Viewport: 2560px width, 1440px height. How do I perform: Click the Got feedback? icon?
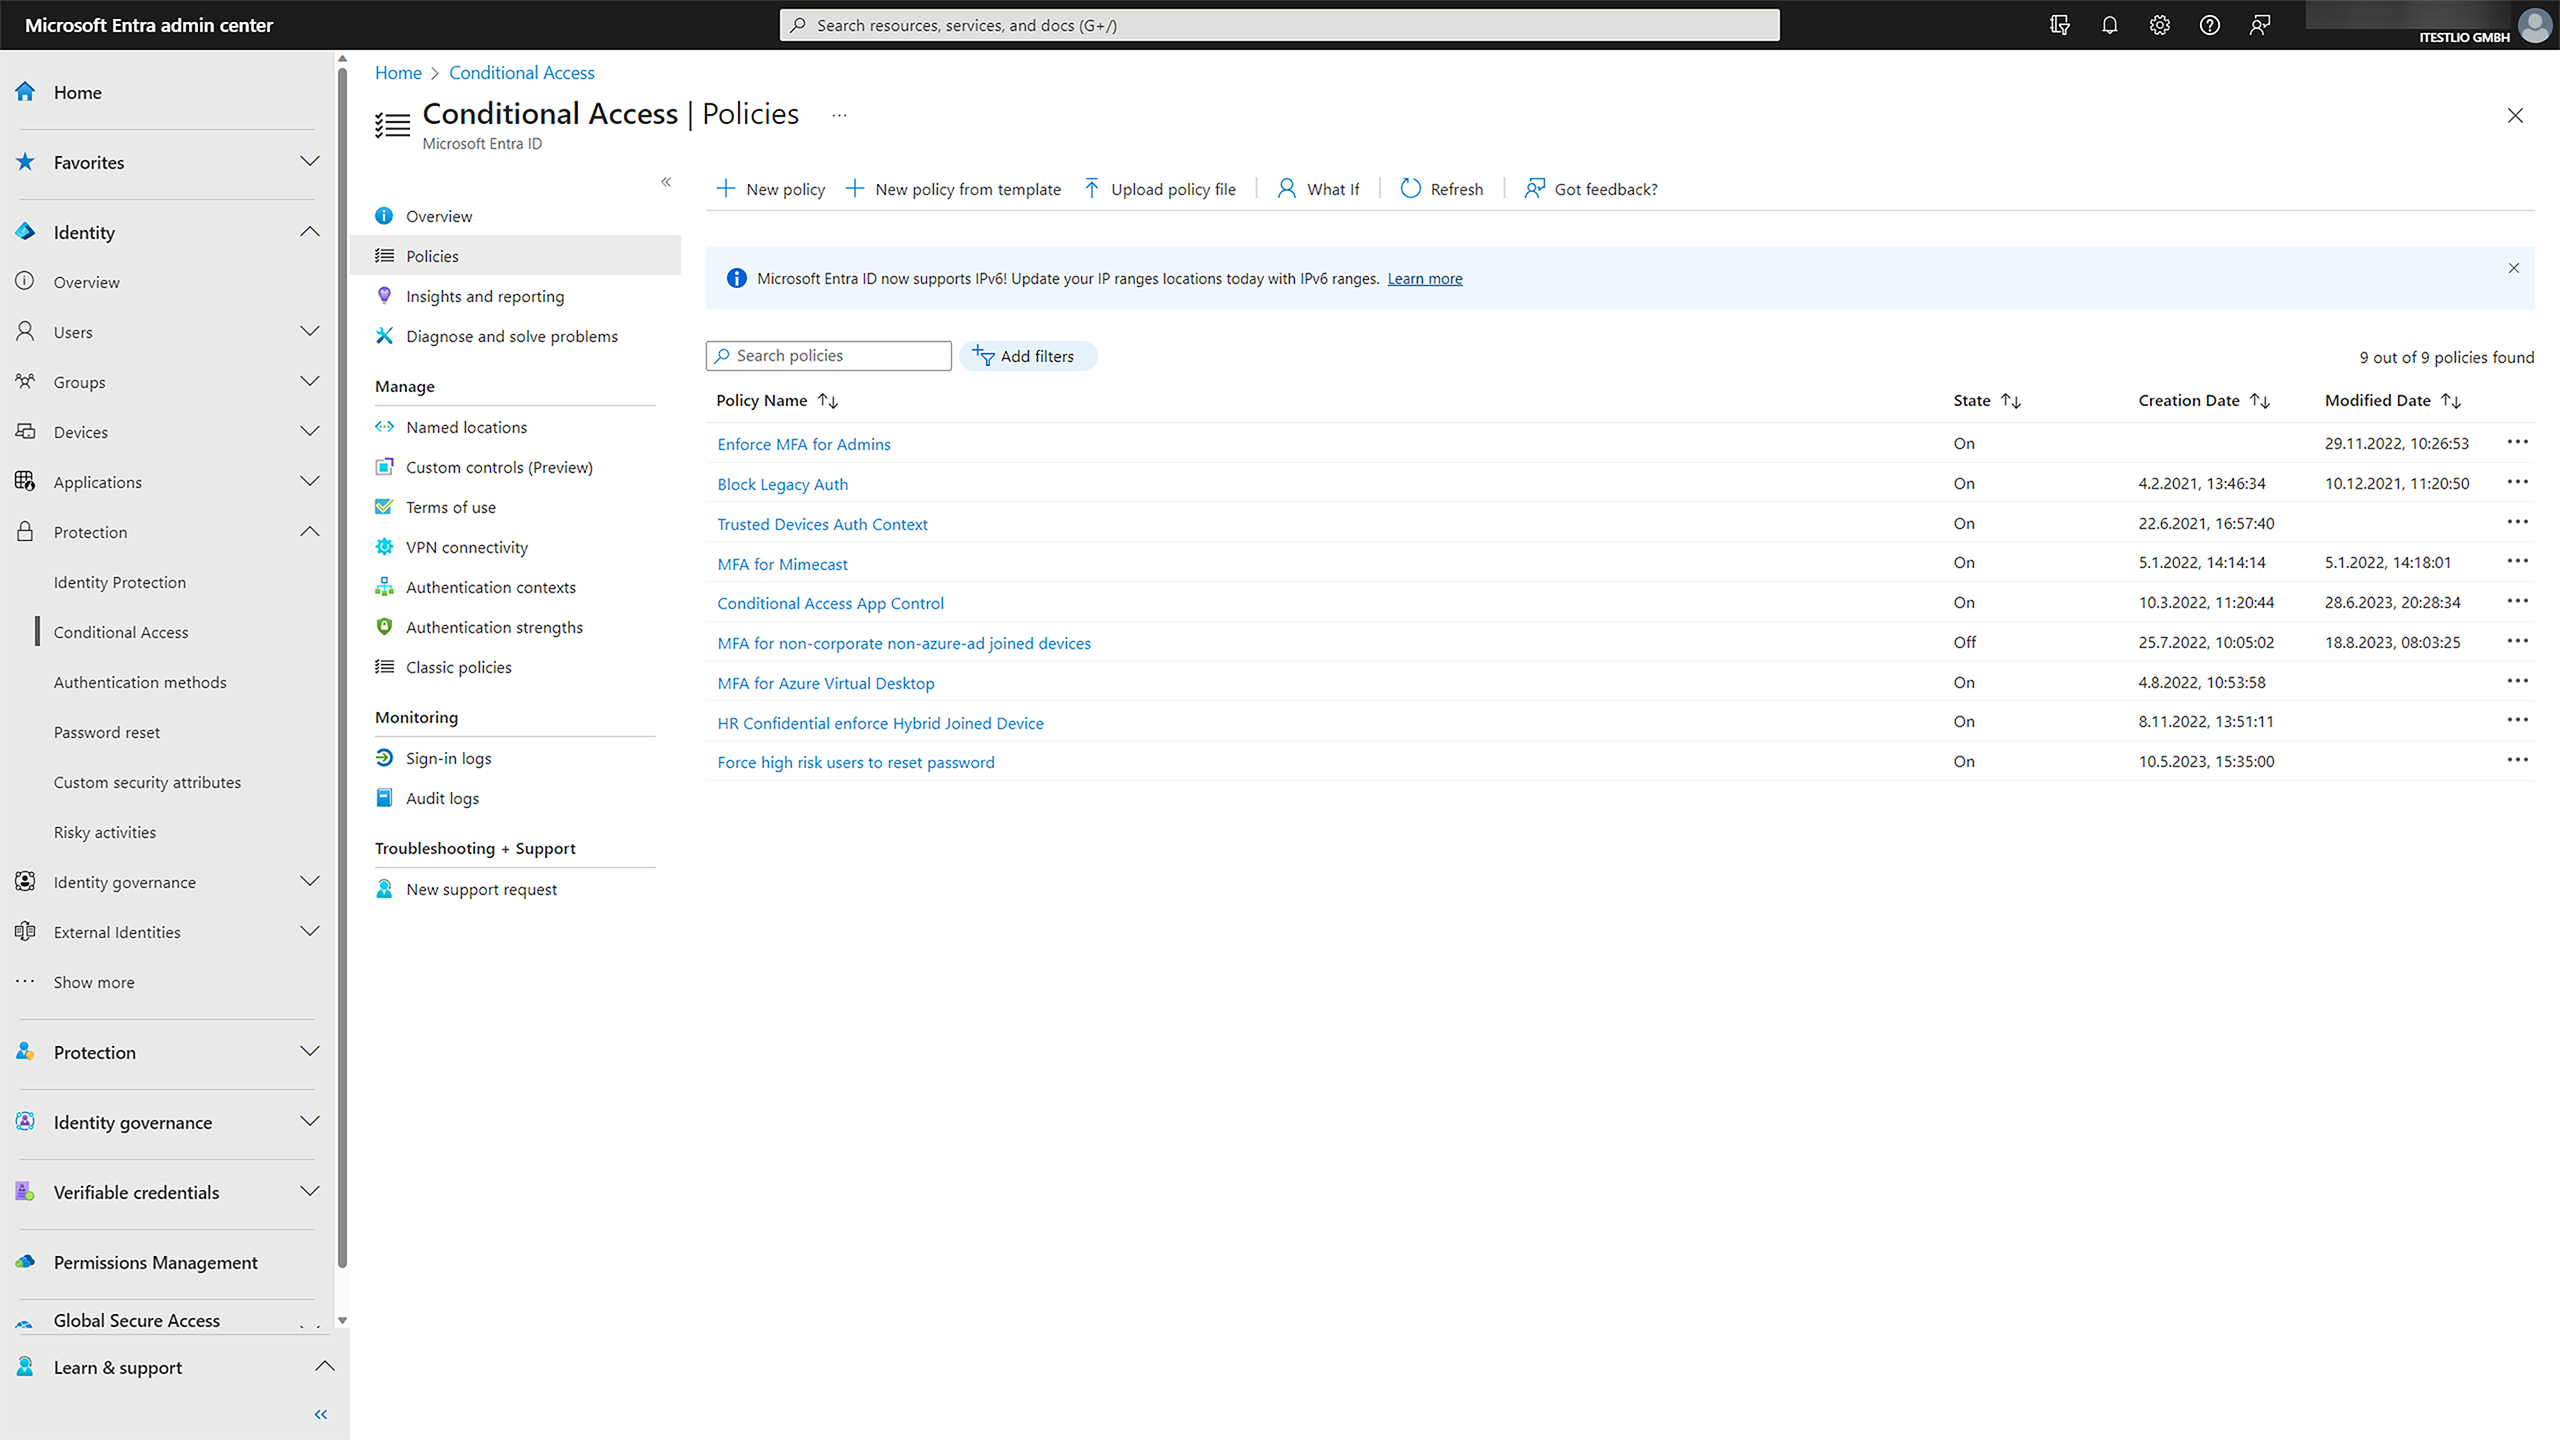[x=1534, y=188]
